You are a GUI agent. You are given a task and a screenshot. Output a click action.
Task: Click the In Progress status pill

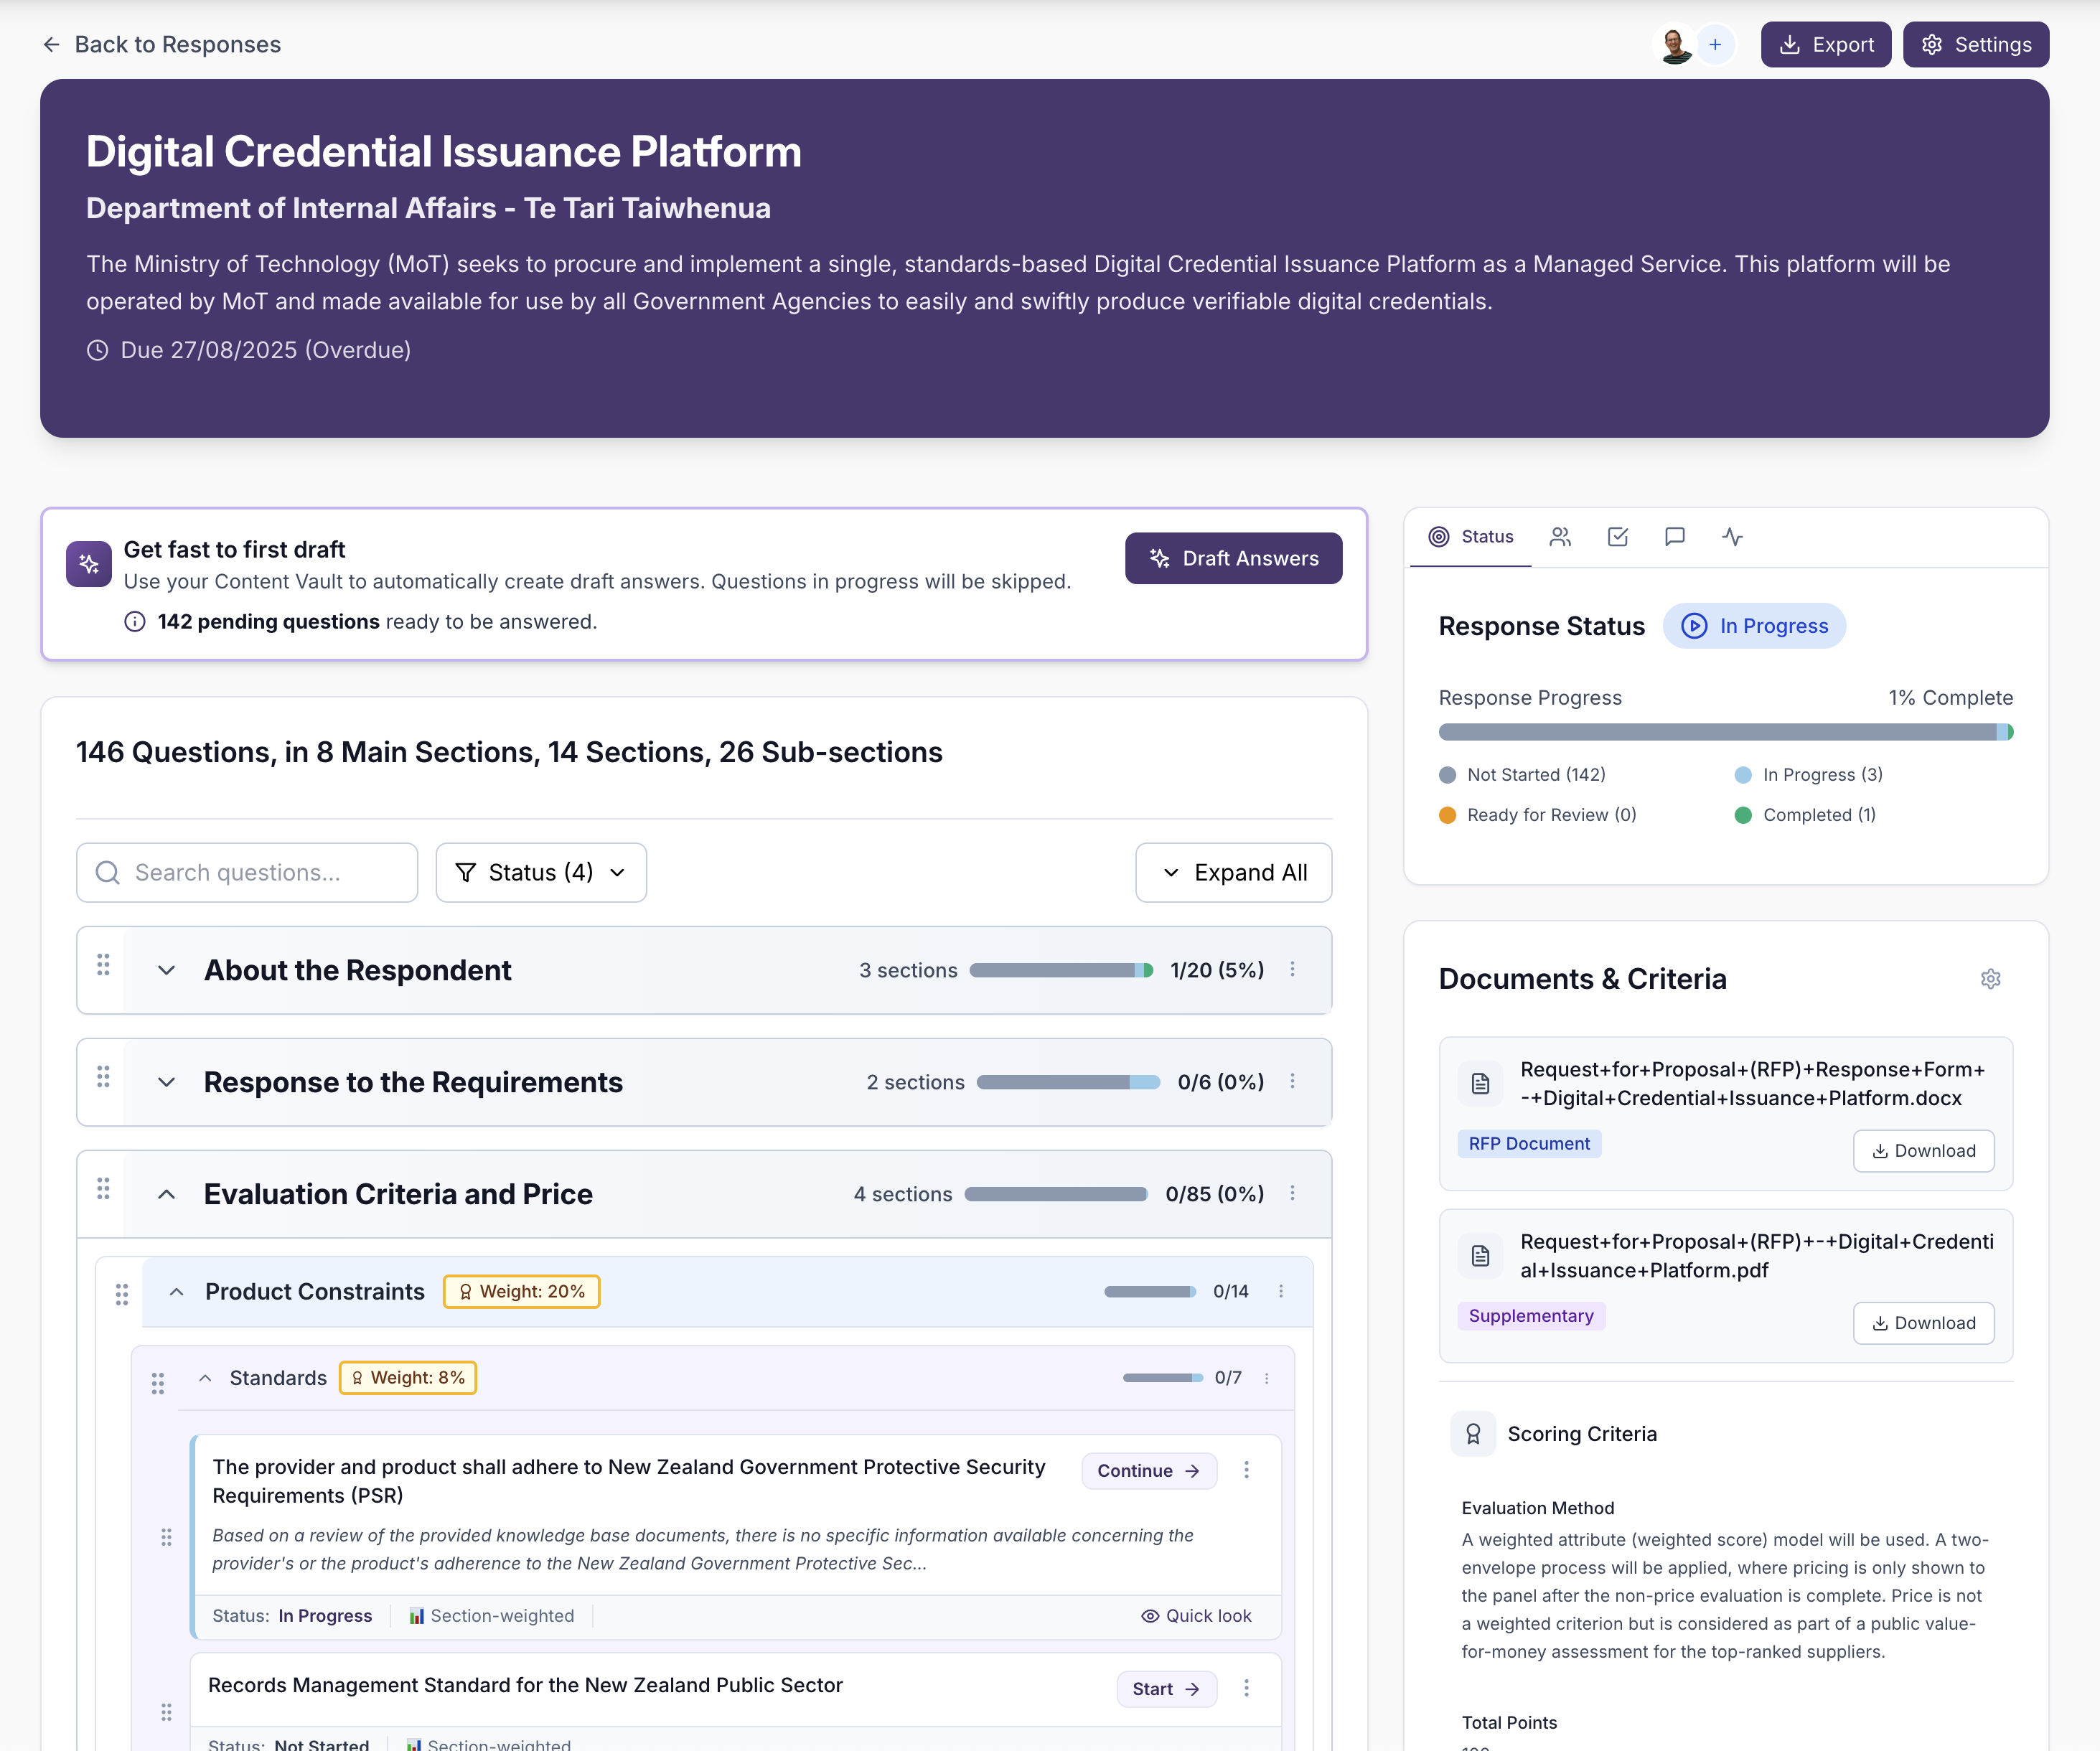click(1755, 626)
